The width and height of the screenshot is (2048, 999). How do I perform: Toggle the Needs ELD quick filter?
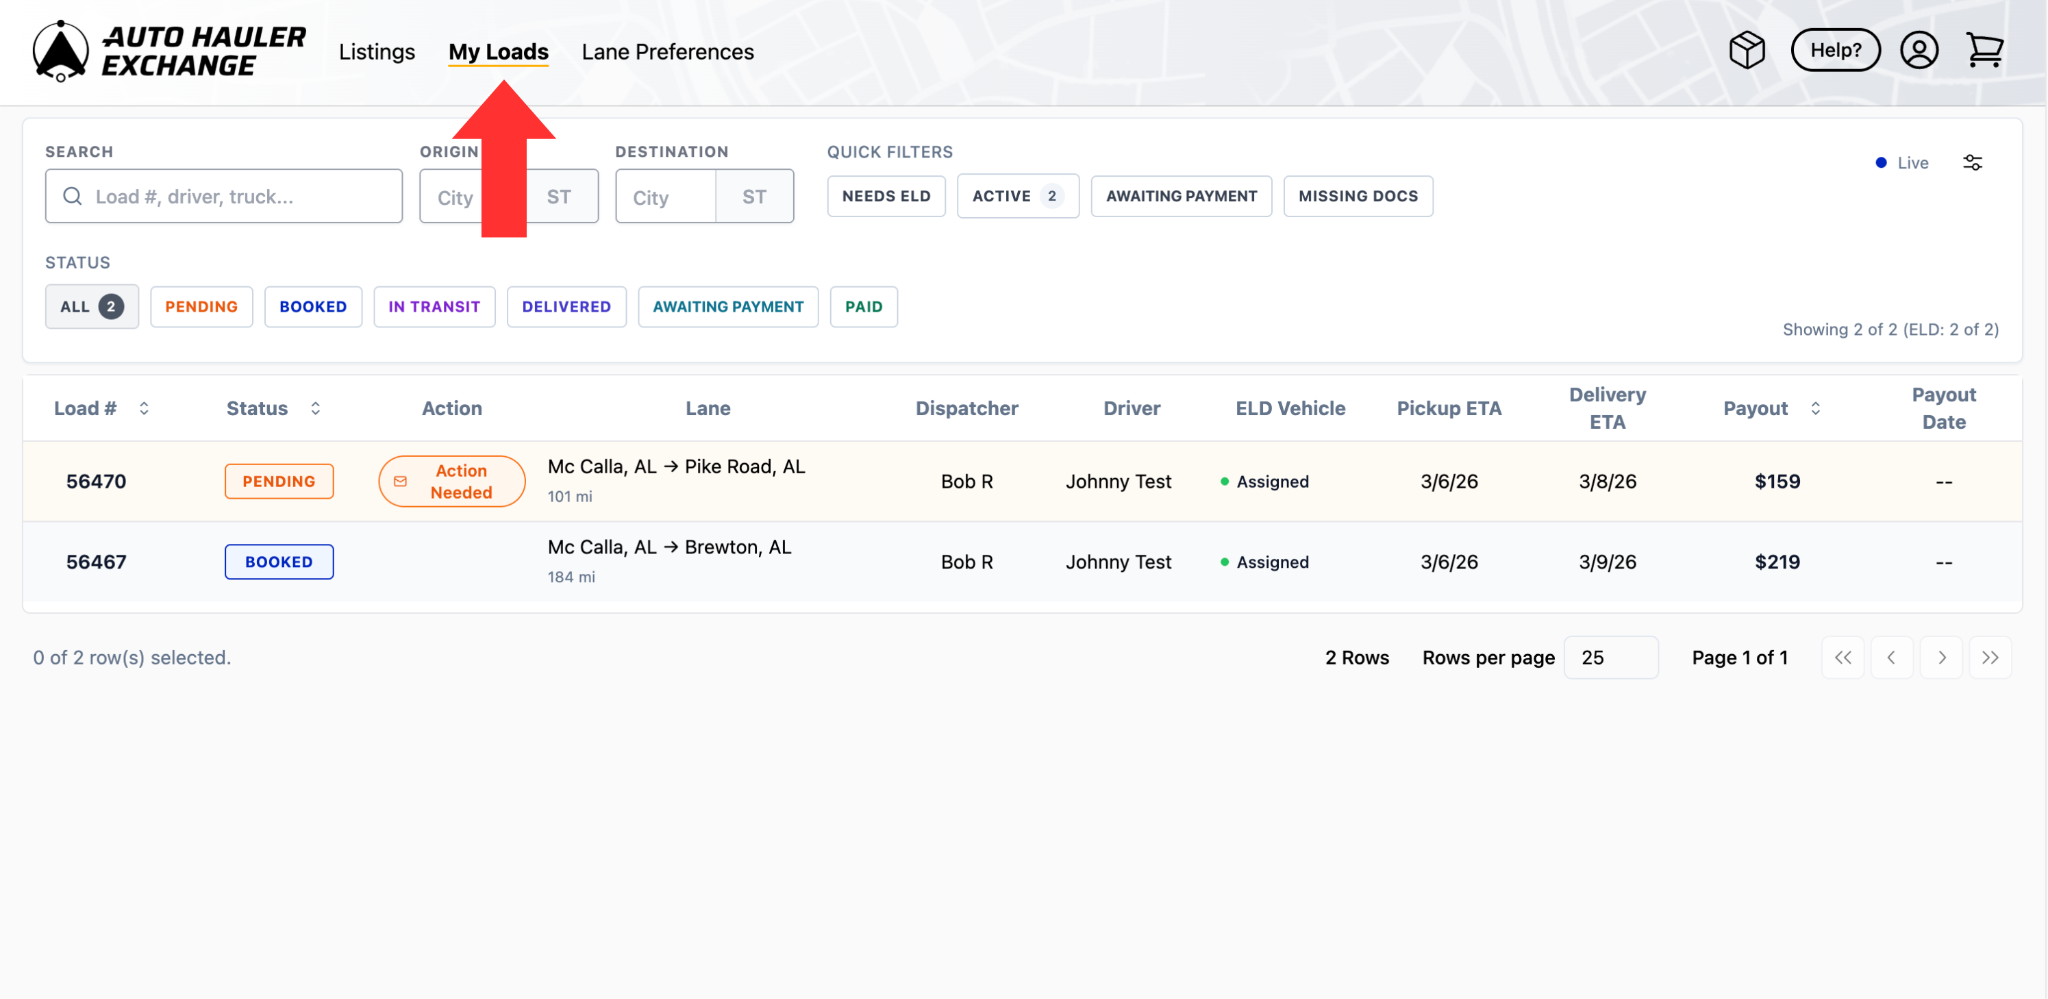(x=886, y=196)
